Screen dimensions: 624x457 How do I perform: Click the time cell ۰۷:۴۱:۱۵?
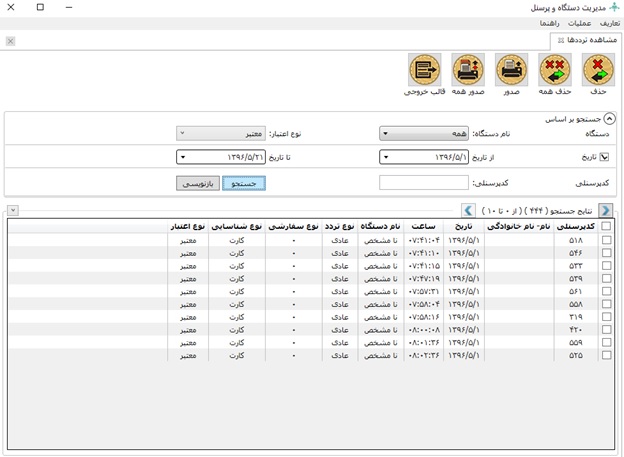click(x=424, y=266)
